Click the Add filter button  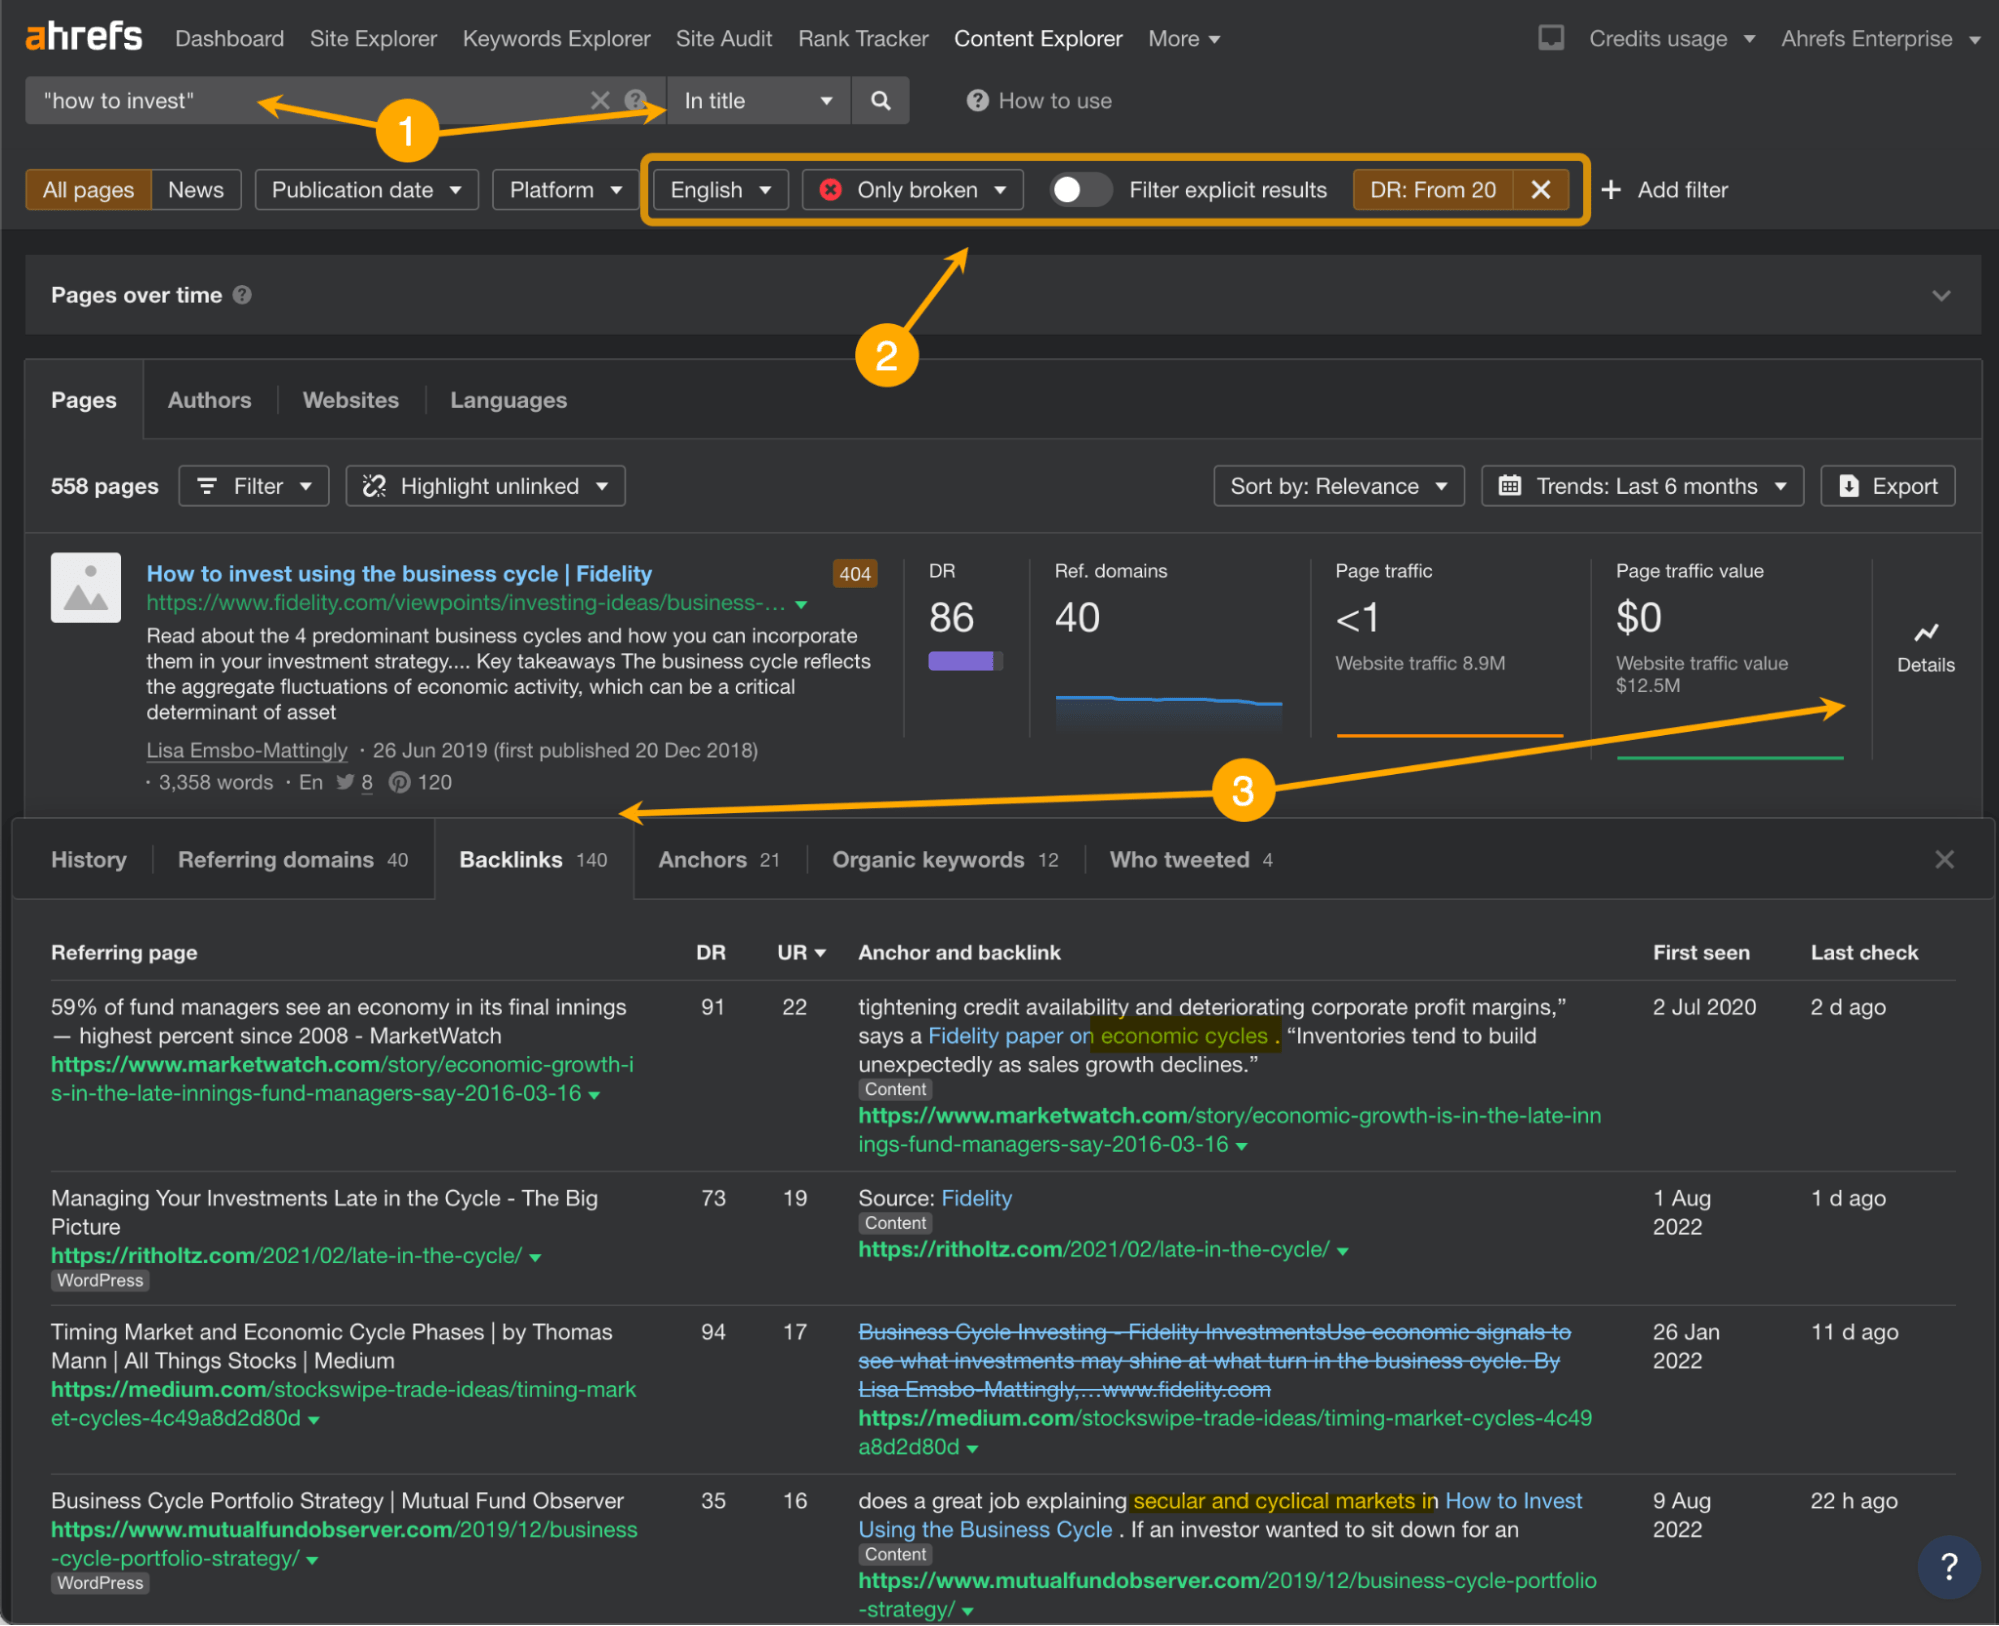pyautogui.click(x=1666, y=189)
